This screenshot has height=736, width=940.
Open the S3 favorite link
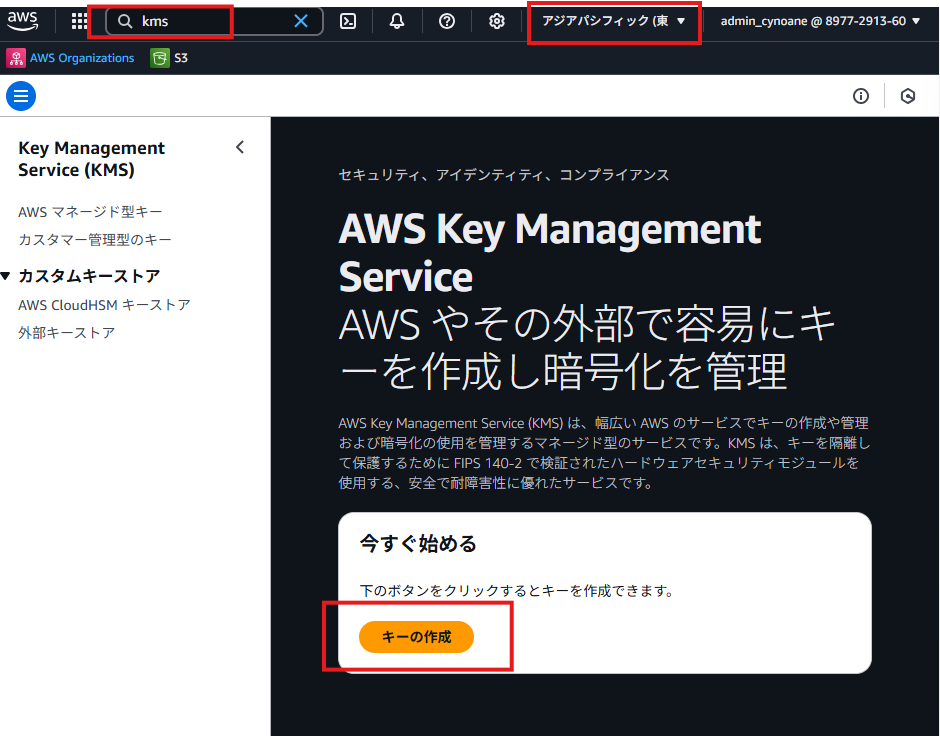[181, 58]
